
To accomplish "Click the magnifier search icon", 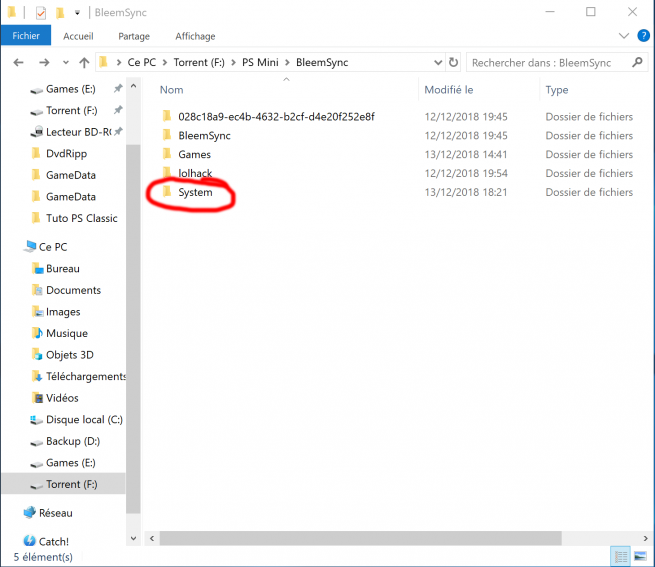I will (x=637, y=63).
